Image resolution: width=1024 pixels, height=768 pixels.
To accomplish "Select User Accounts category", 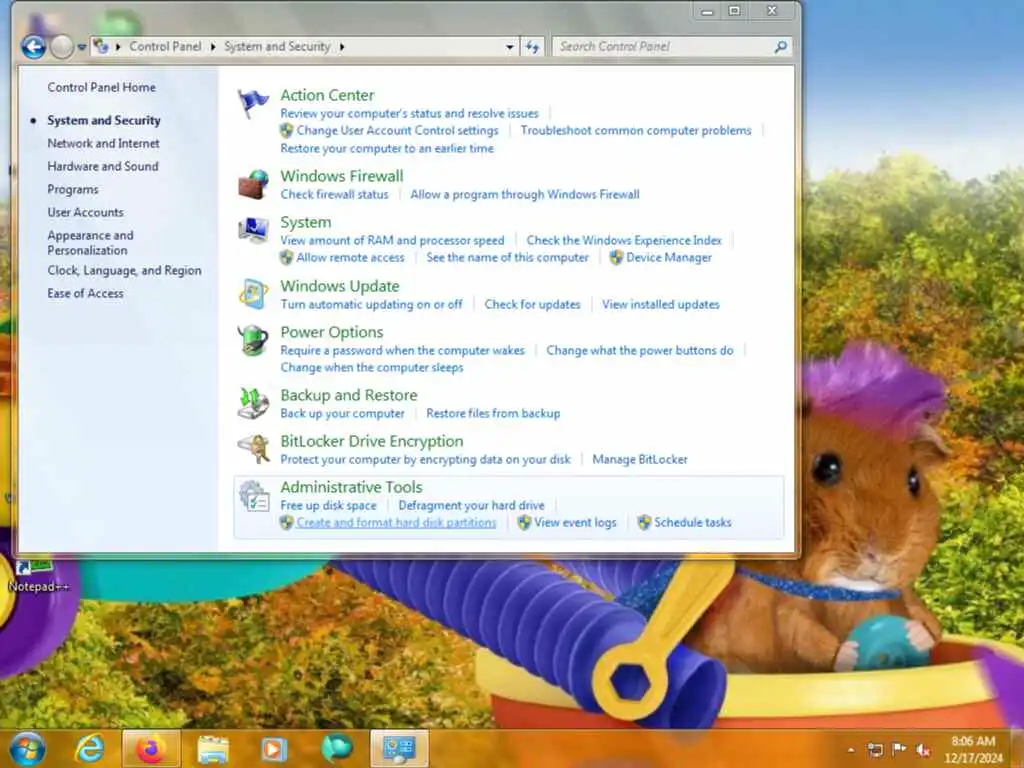I will tap(85, 212).
